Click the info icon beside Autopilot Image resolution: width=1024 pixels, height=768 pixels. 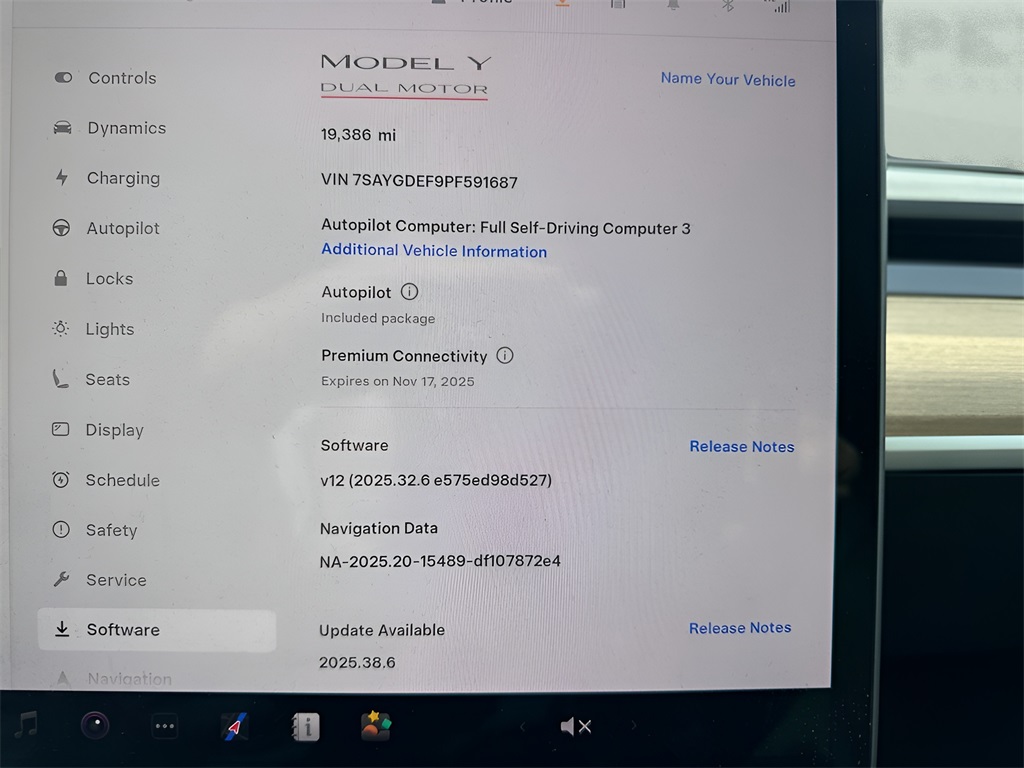[409, 292]
